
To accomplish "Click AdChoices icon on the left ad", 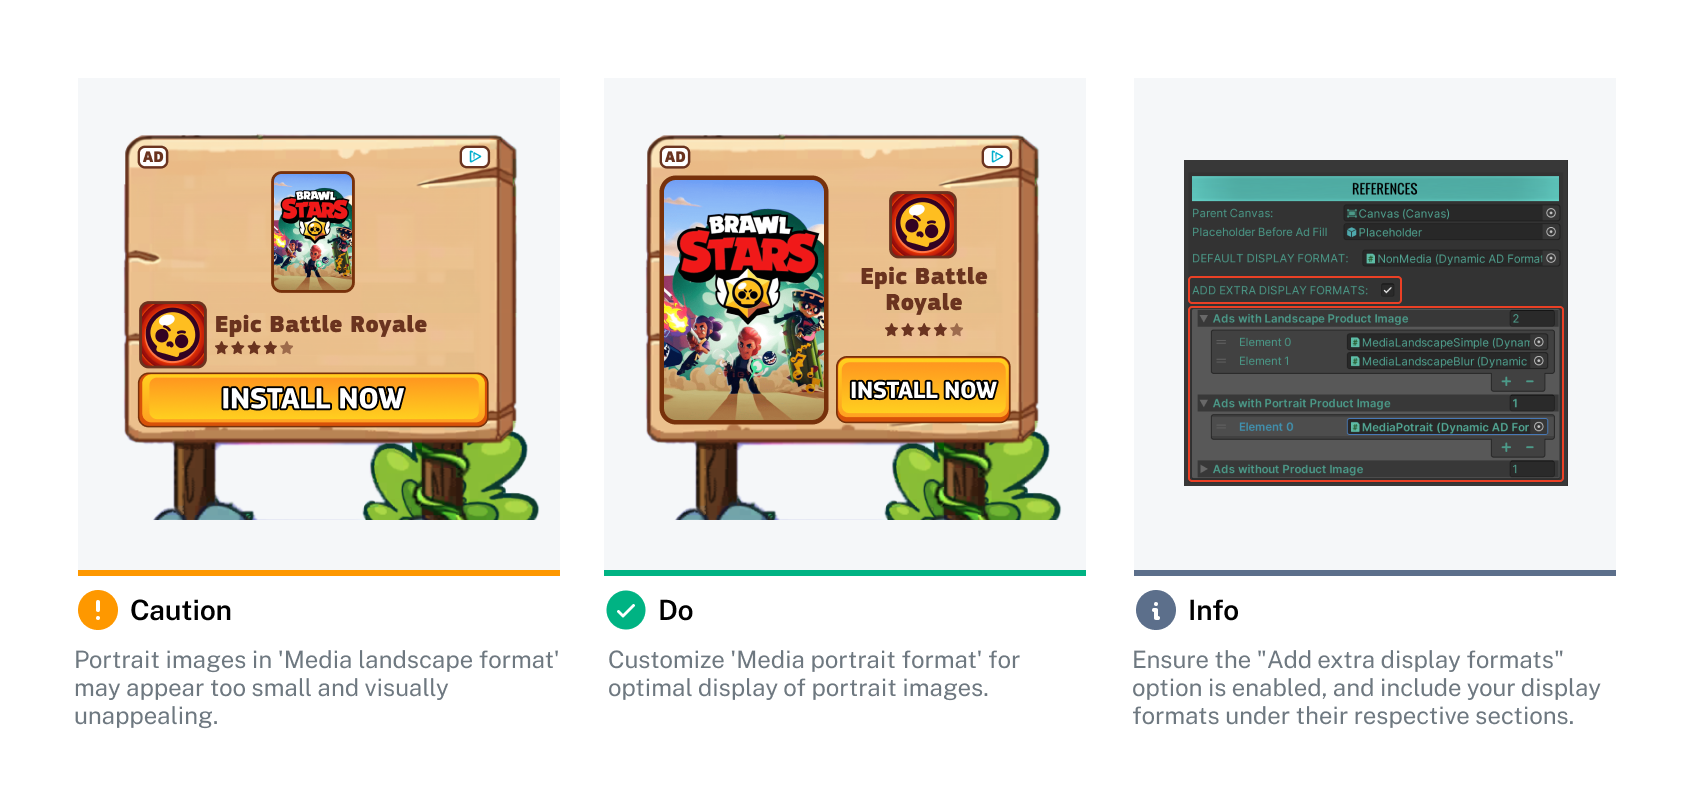I will [x=475, y=157].
